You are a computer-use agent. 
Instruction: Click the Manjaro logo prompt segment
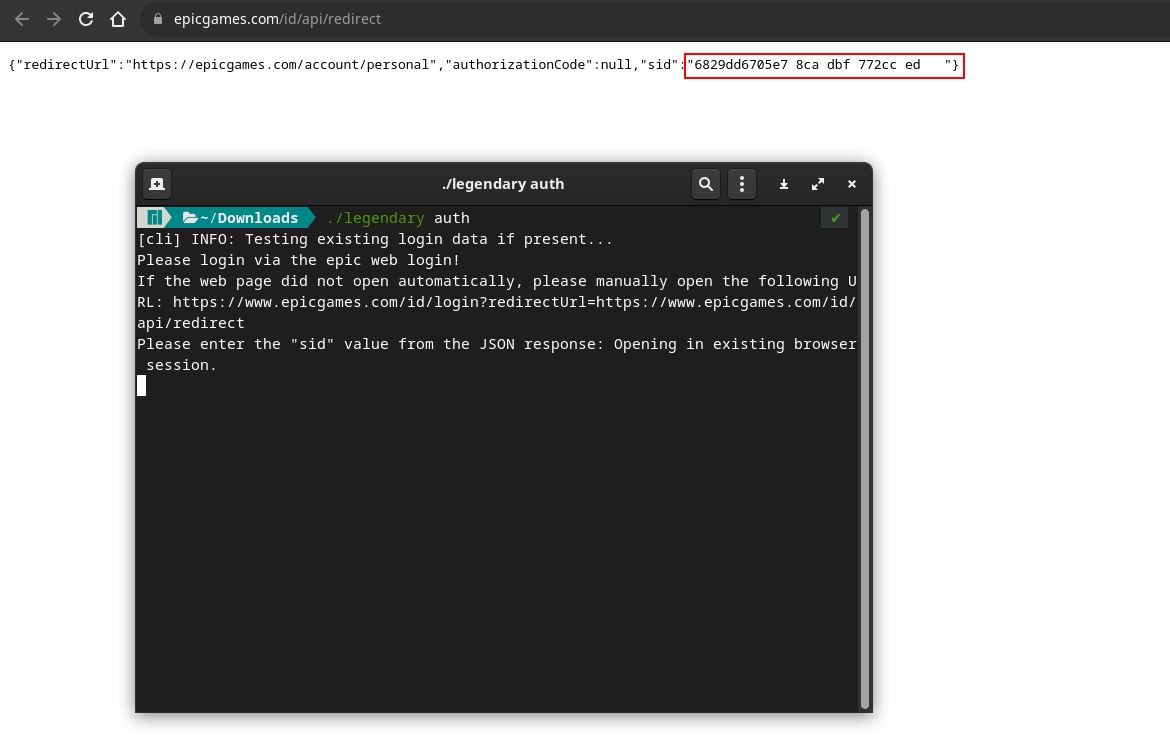[154, 218]
